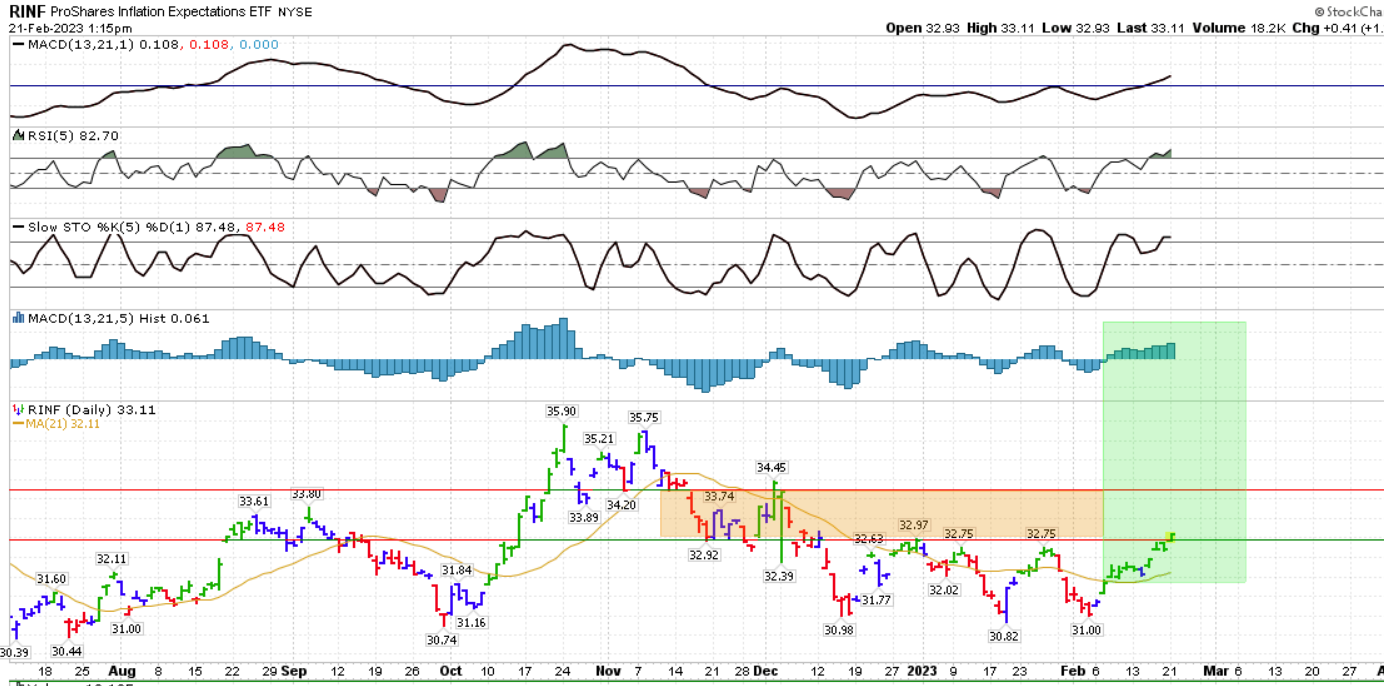Click the RSI(5) indicator legend icon
Screen dimensions: 1384x686
pos(17,135)
